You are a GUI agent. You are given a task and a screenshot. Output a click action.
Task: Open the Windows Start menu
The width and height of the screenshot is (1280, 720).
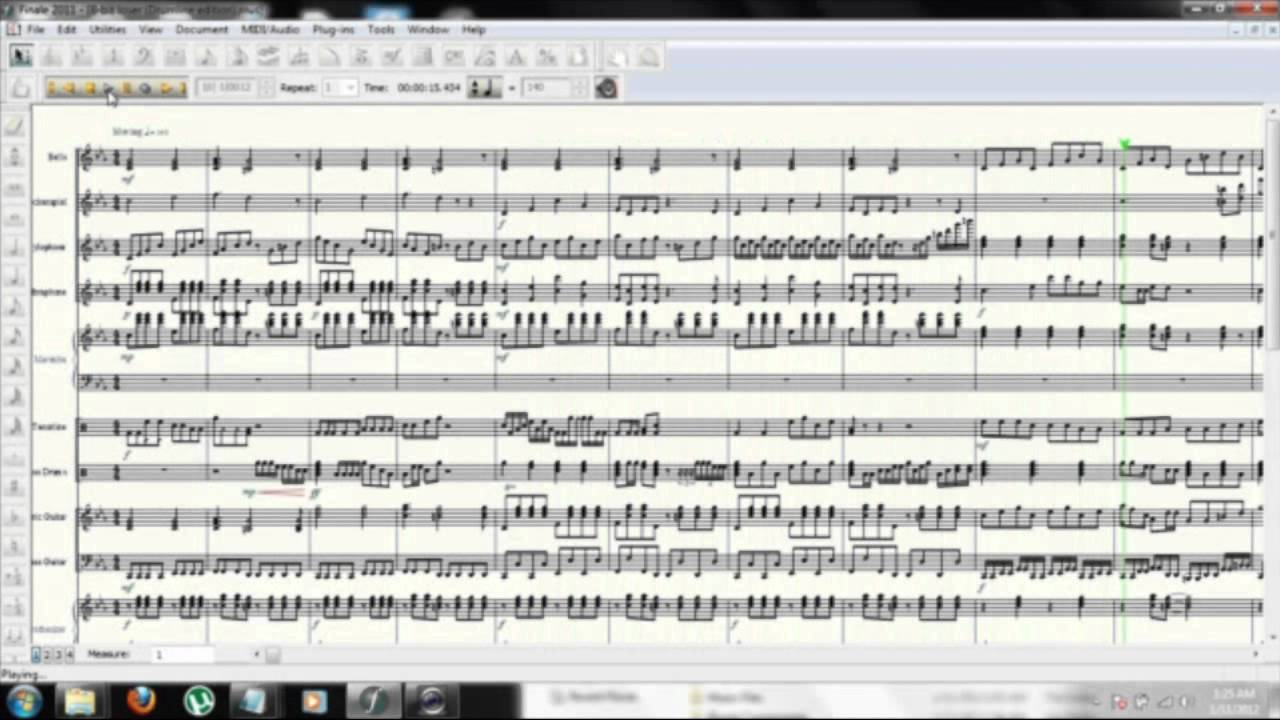tap(23, 701)
